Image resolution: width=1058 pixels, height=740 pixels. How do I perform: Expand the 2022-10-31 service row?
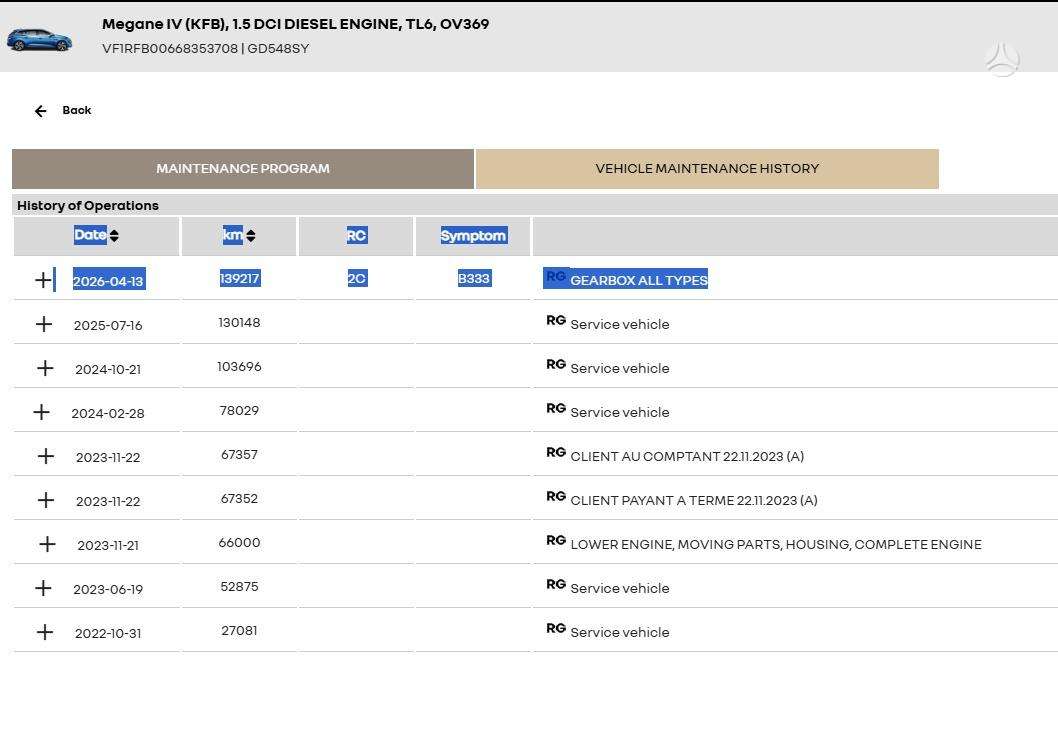[45, 632]
